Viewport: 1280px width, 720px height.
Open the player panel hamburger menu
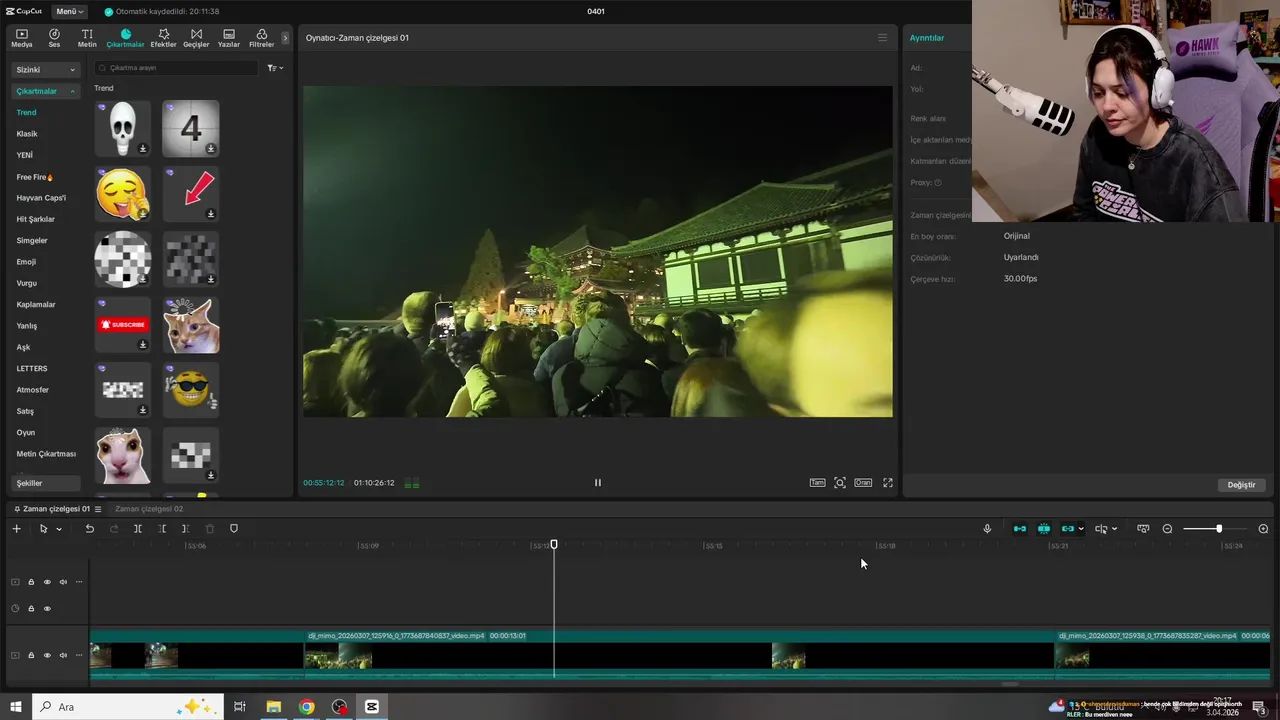click(882, 38)
